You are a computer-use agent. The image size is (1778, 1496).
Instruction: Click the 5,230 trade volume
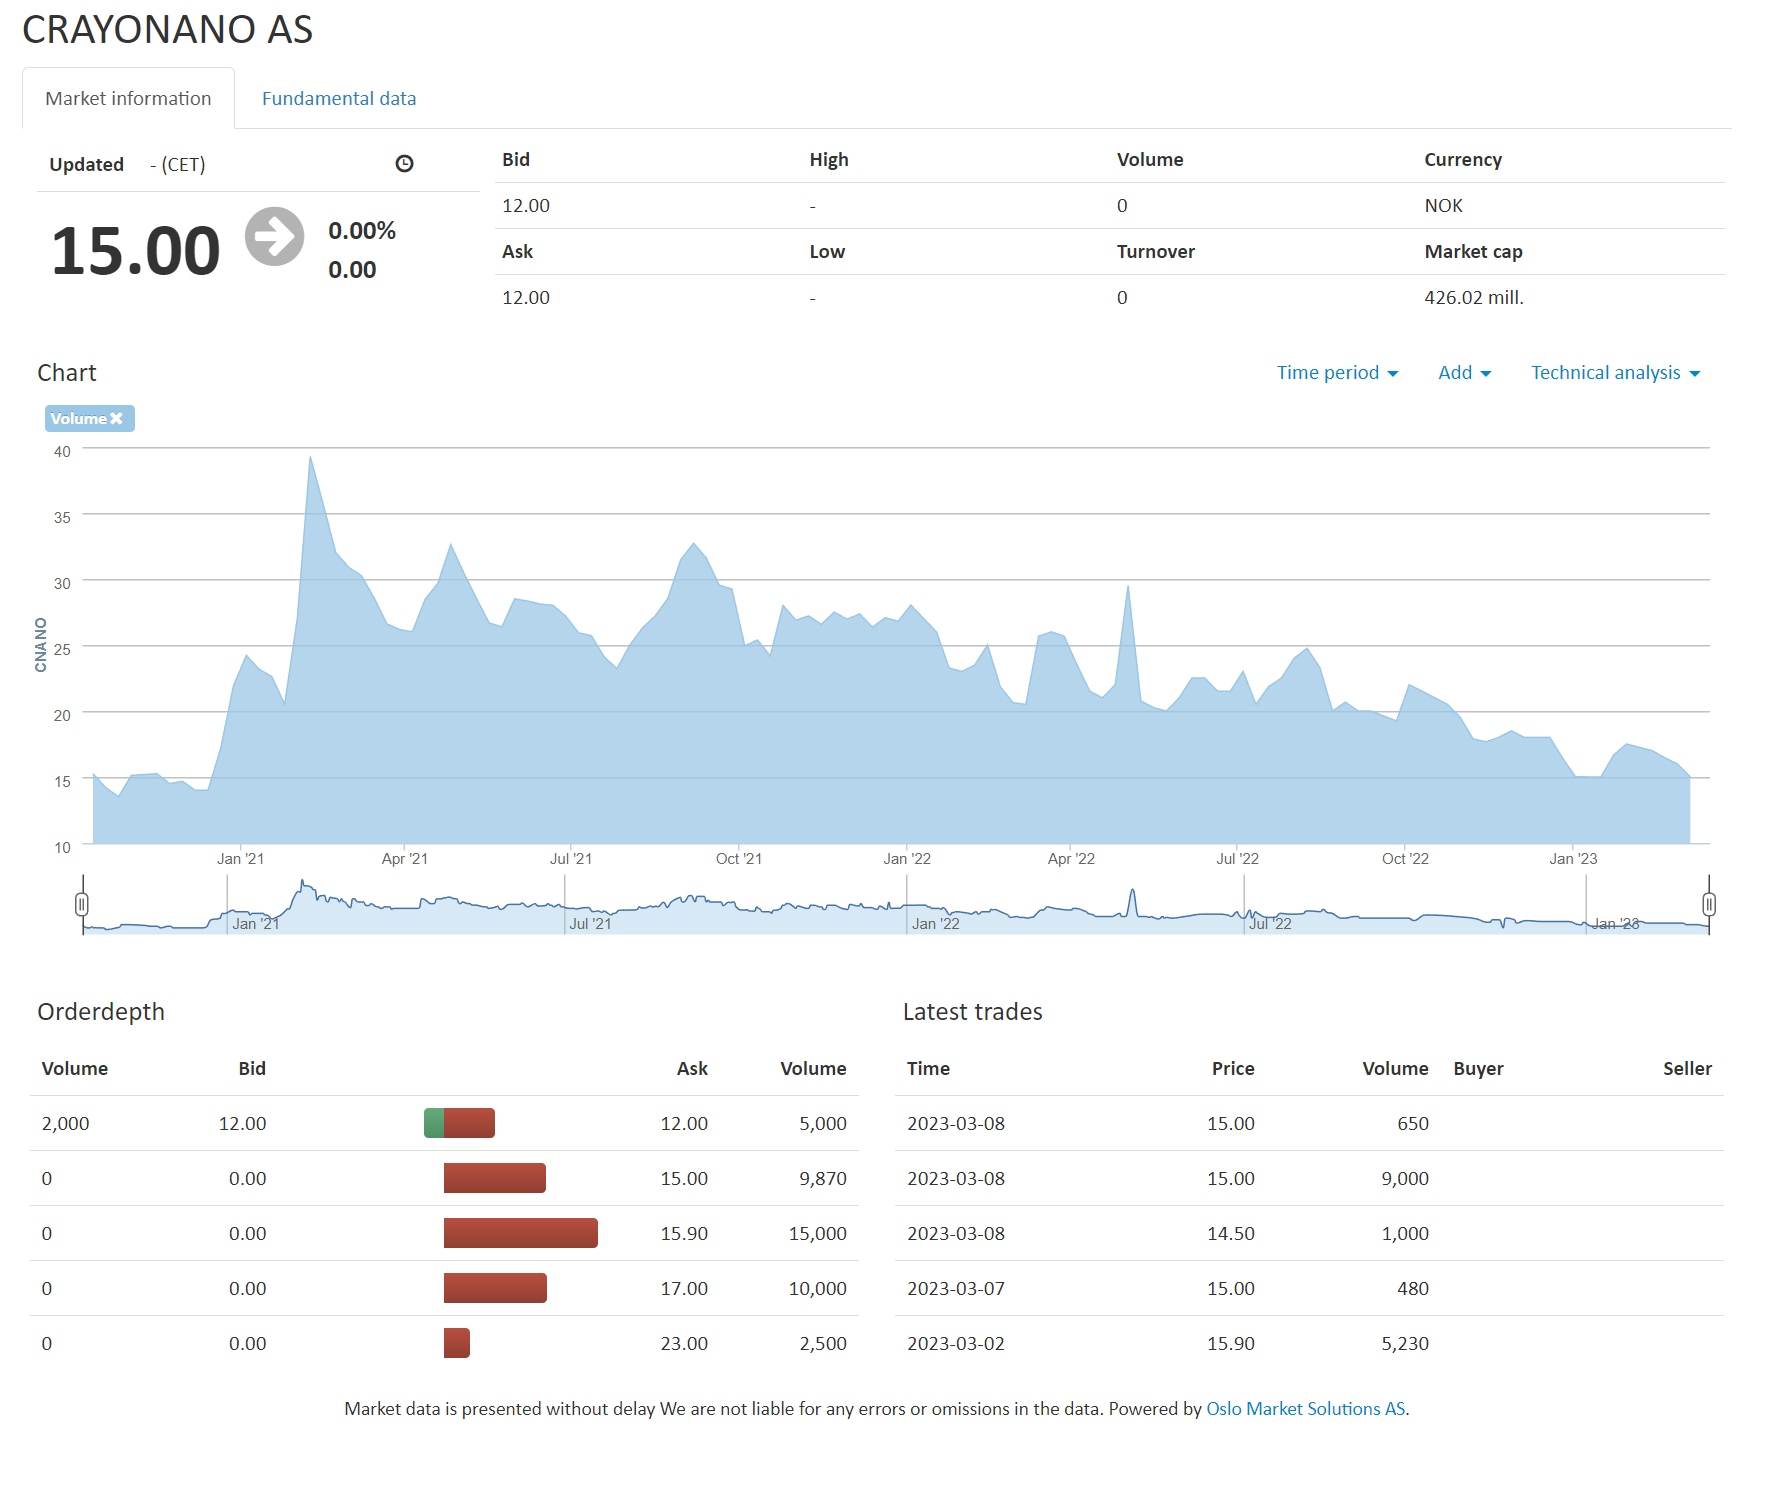1405,1343
